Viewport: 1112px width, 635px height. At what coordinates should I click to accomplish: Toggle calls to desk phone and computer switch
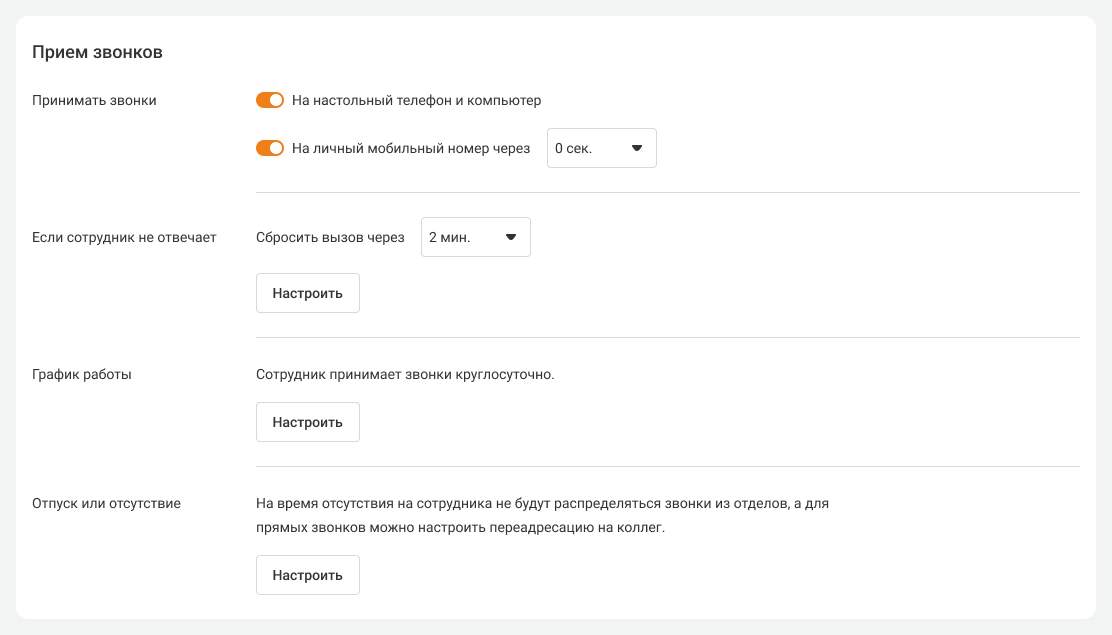(x=270, y=100)
